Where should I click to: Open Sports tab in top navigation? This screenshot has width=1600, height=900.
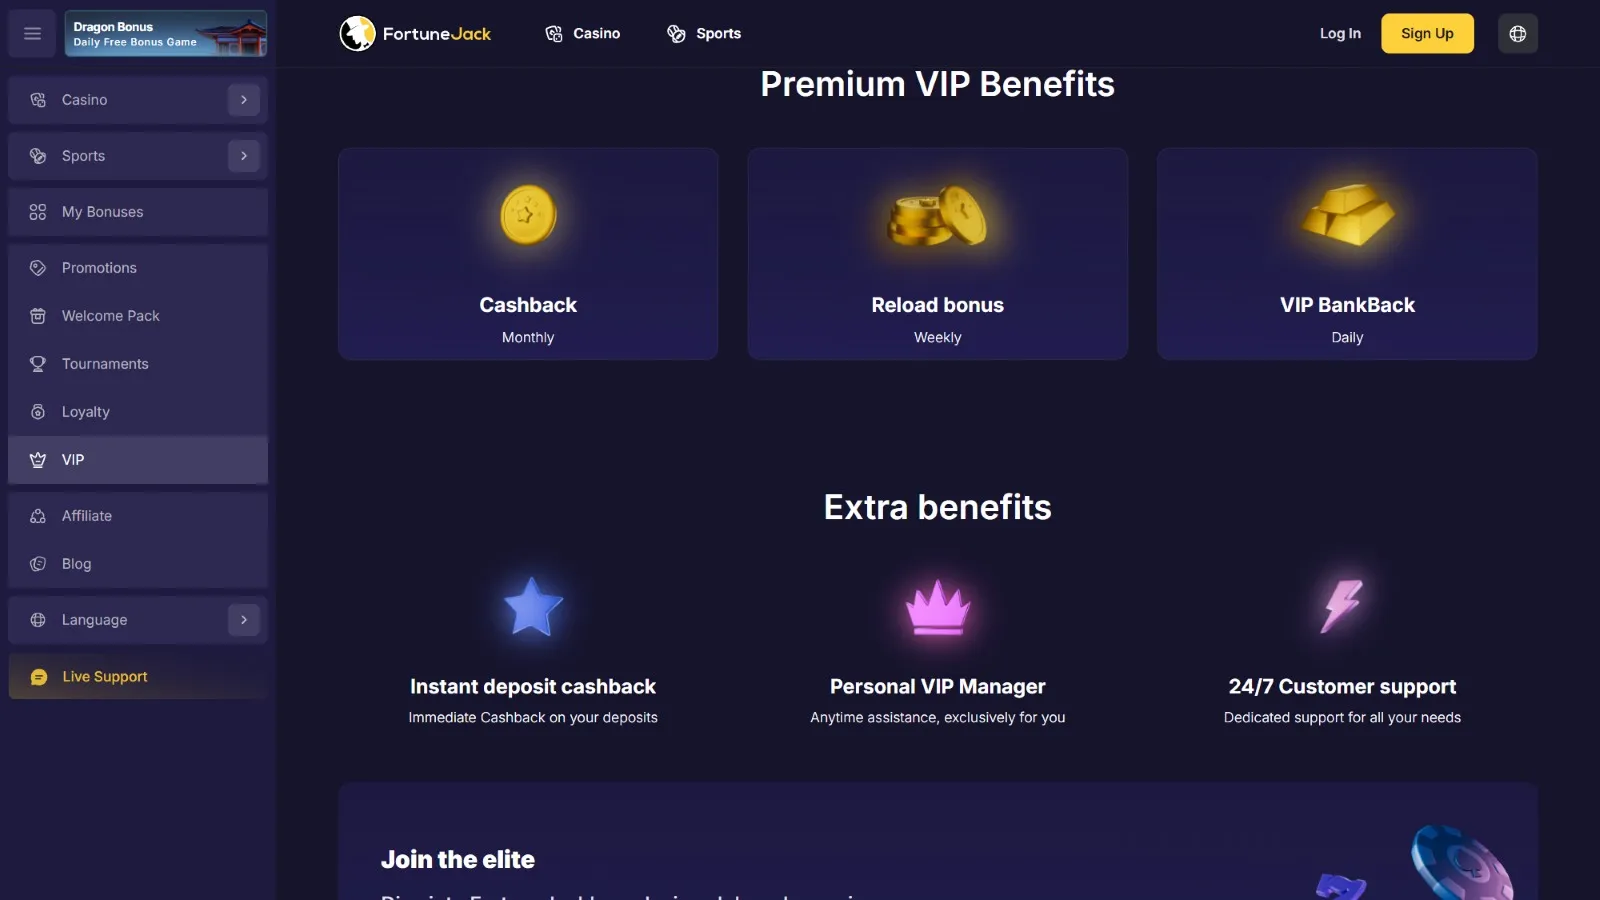[704, 34]
